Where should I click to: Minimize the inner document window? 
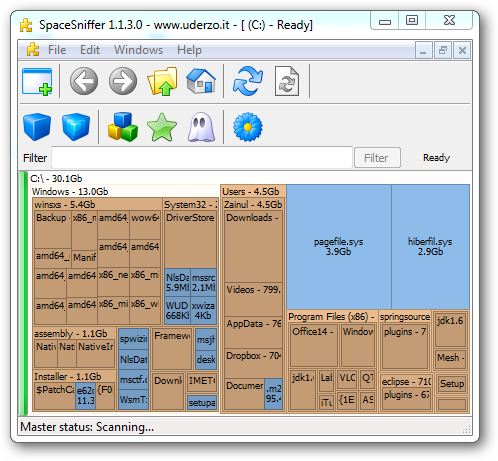424,51
